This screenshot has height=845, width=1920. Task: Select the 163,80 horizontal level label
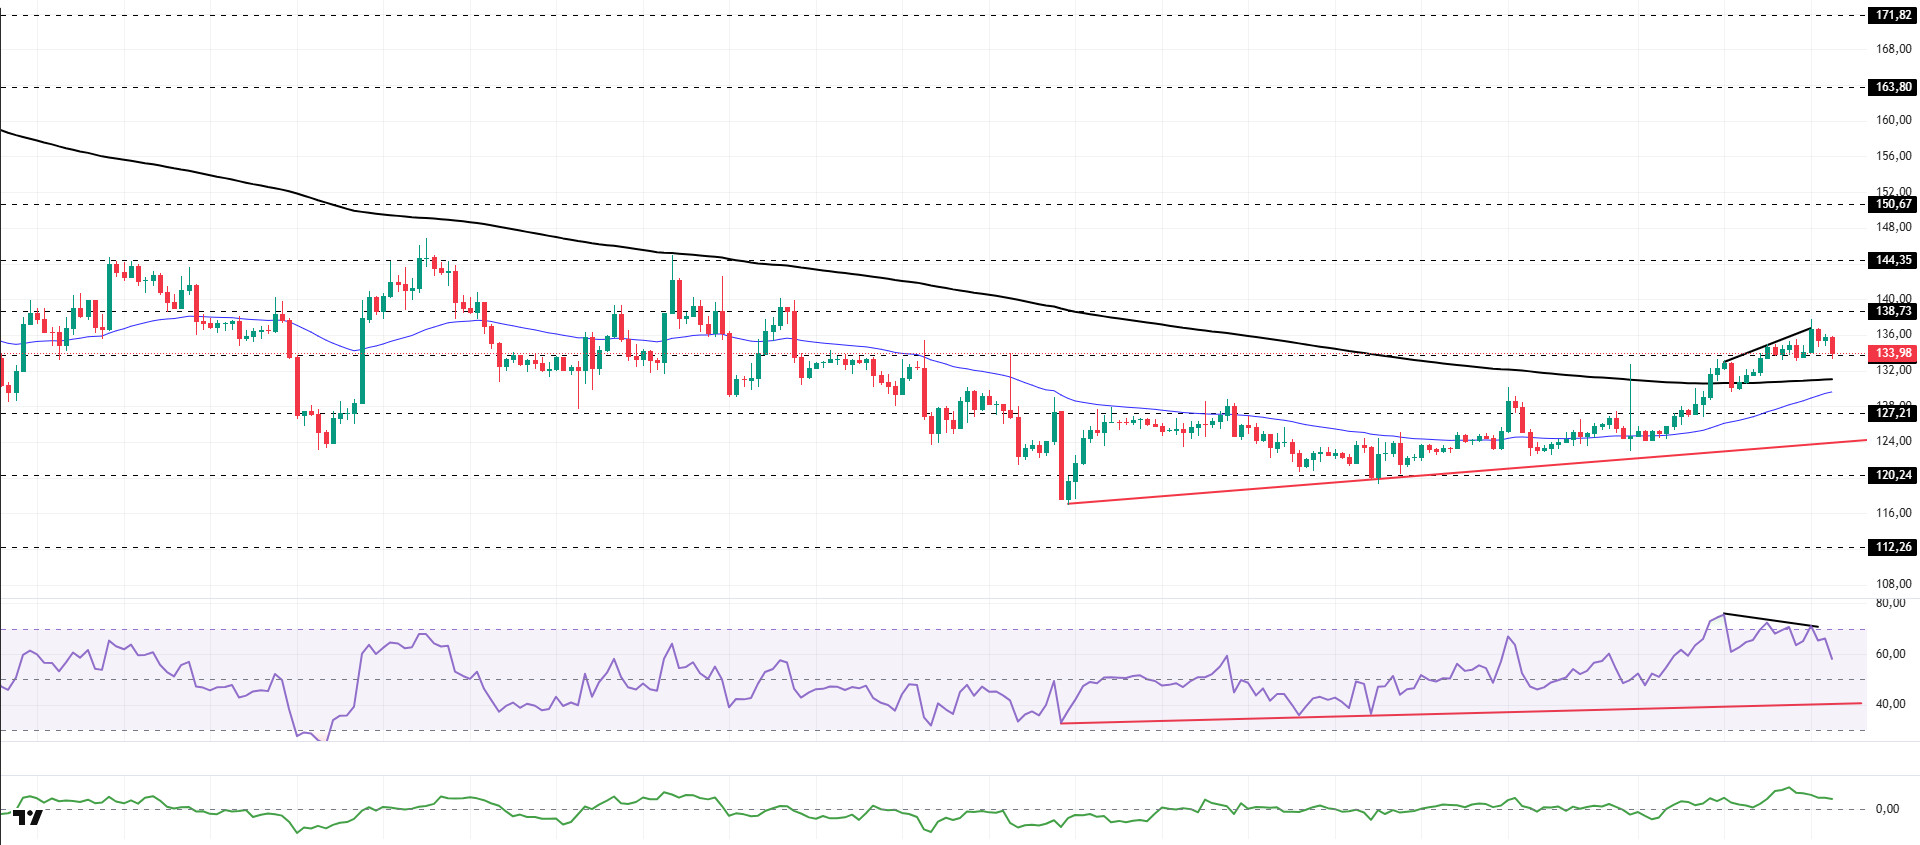[1893, 87]
